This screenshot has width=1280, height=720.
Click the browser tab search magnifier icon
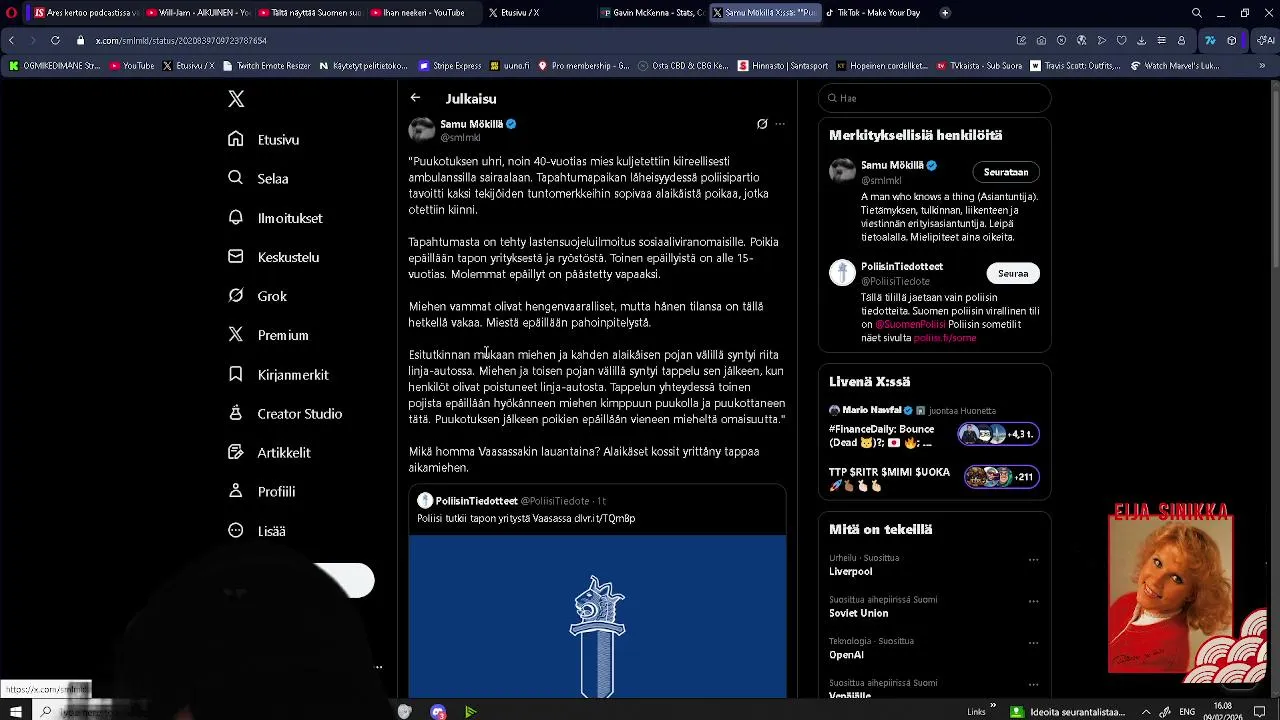tap(1197, 13)
